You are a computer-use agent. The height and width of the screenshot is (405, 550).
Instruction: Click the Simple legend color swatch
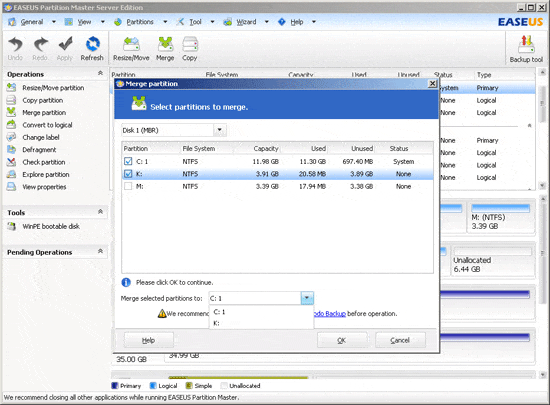click(x=189, y=386)
